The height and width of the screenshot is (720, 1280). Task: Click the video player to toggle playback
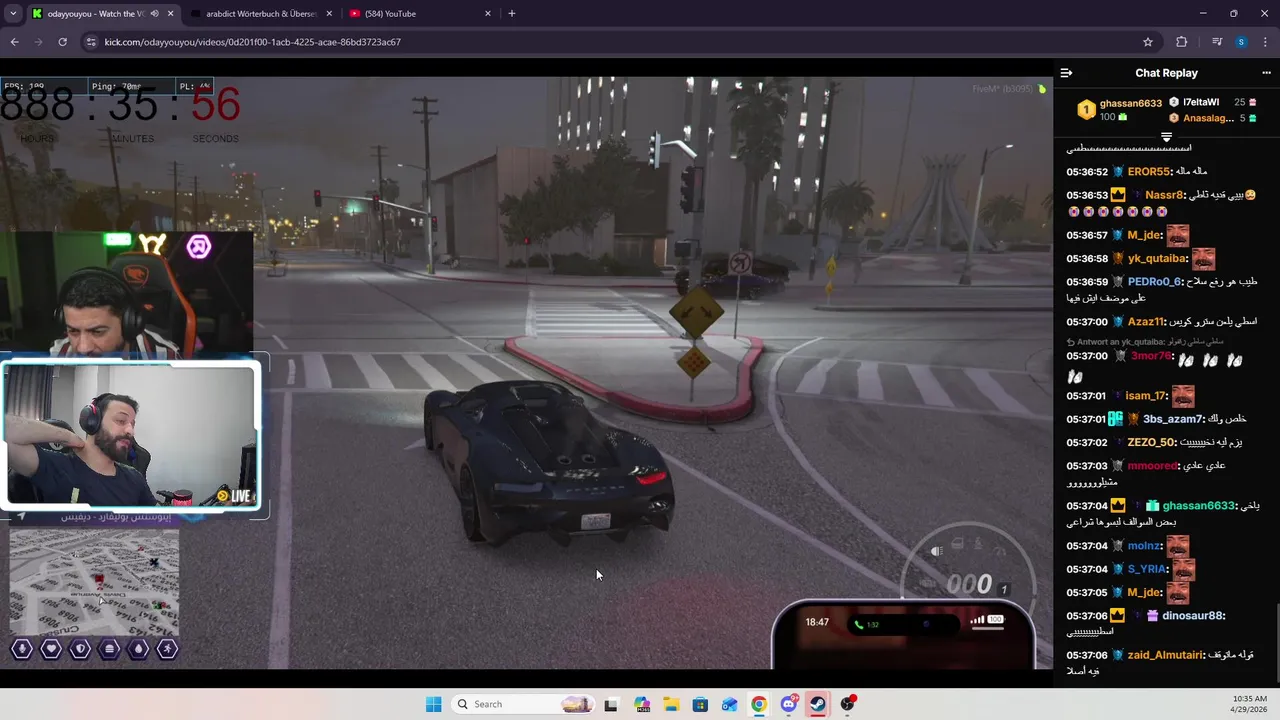[526, 372]
